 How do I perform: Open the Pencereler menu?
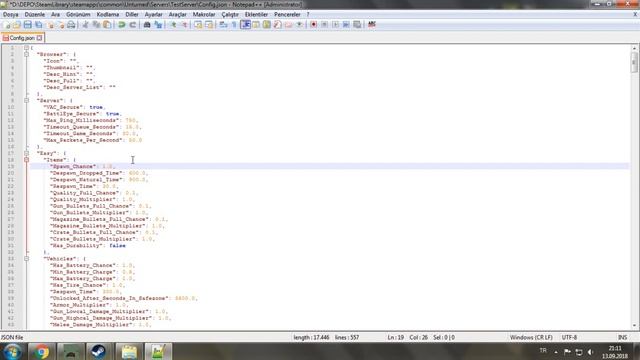(287, 14)
